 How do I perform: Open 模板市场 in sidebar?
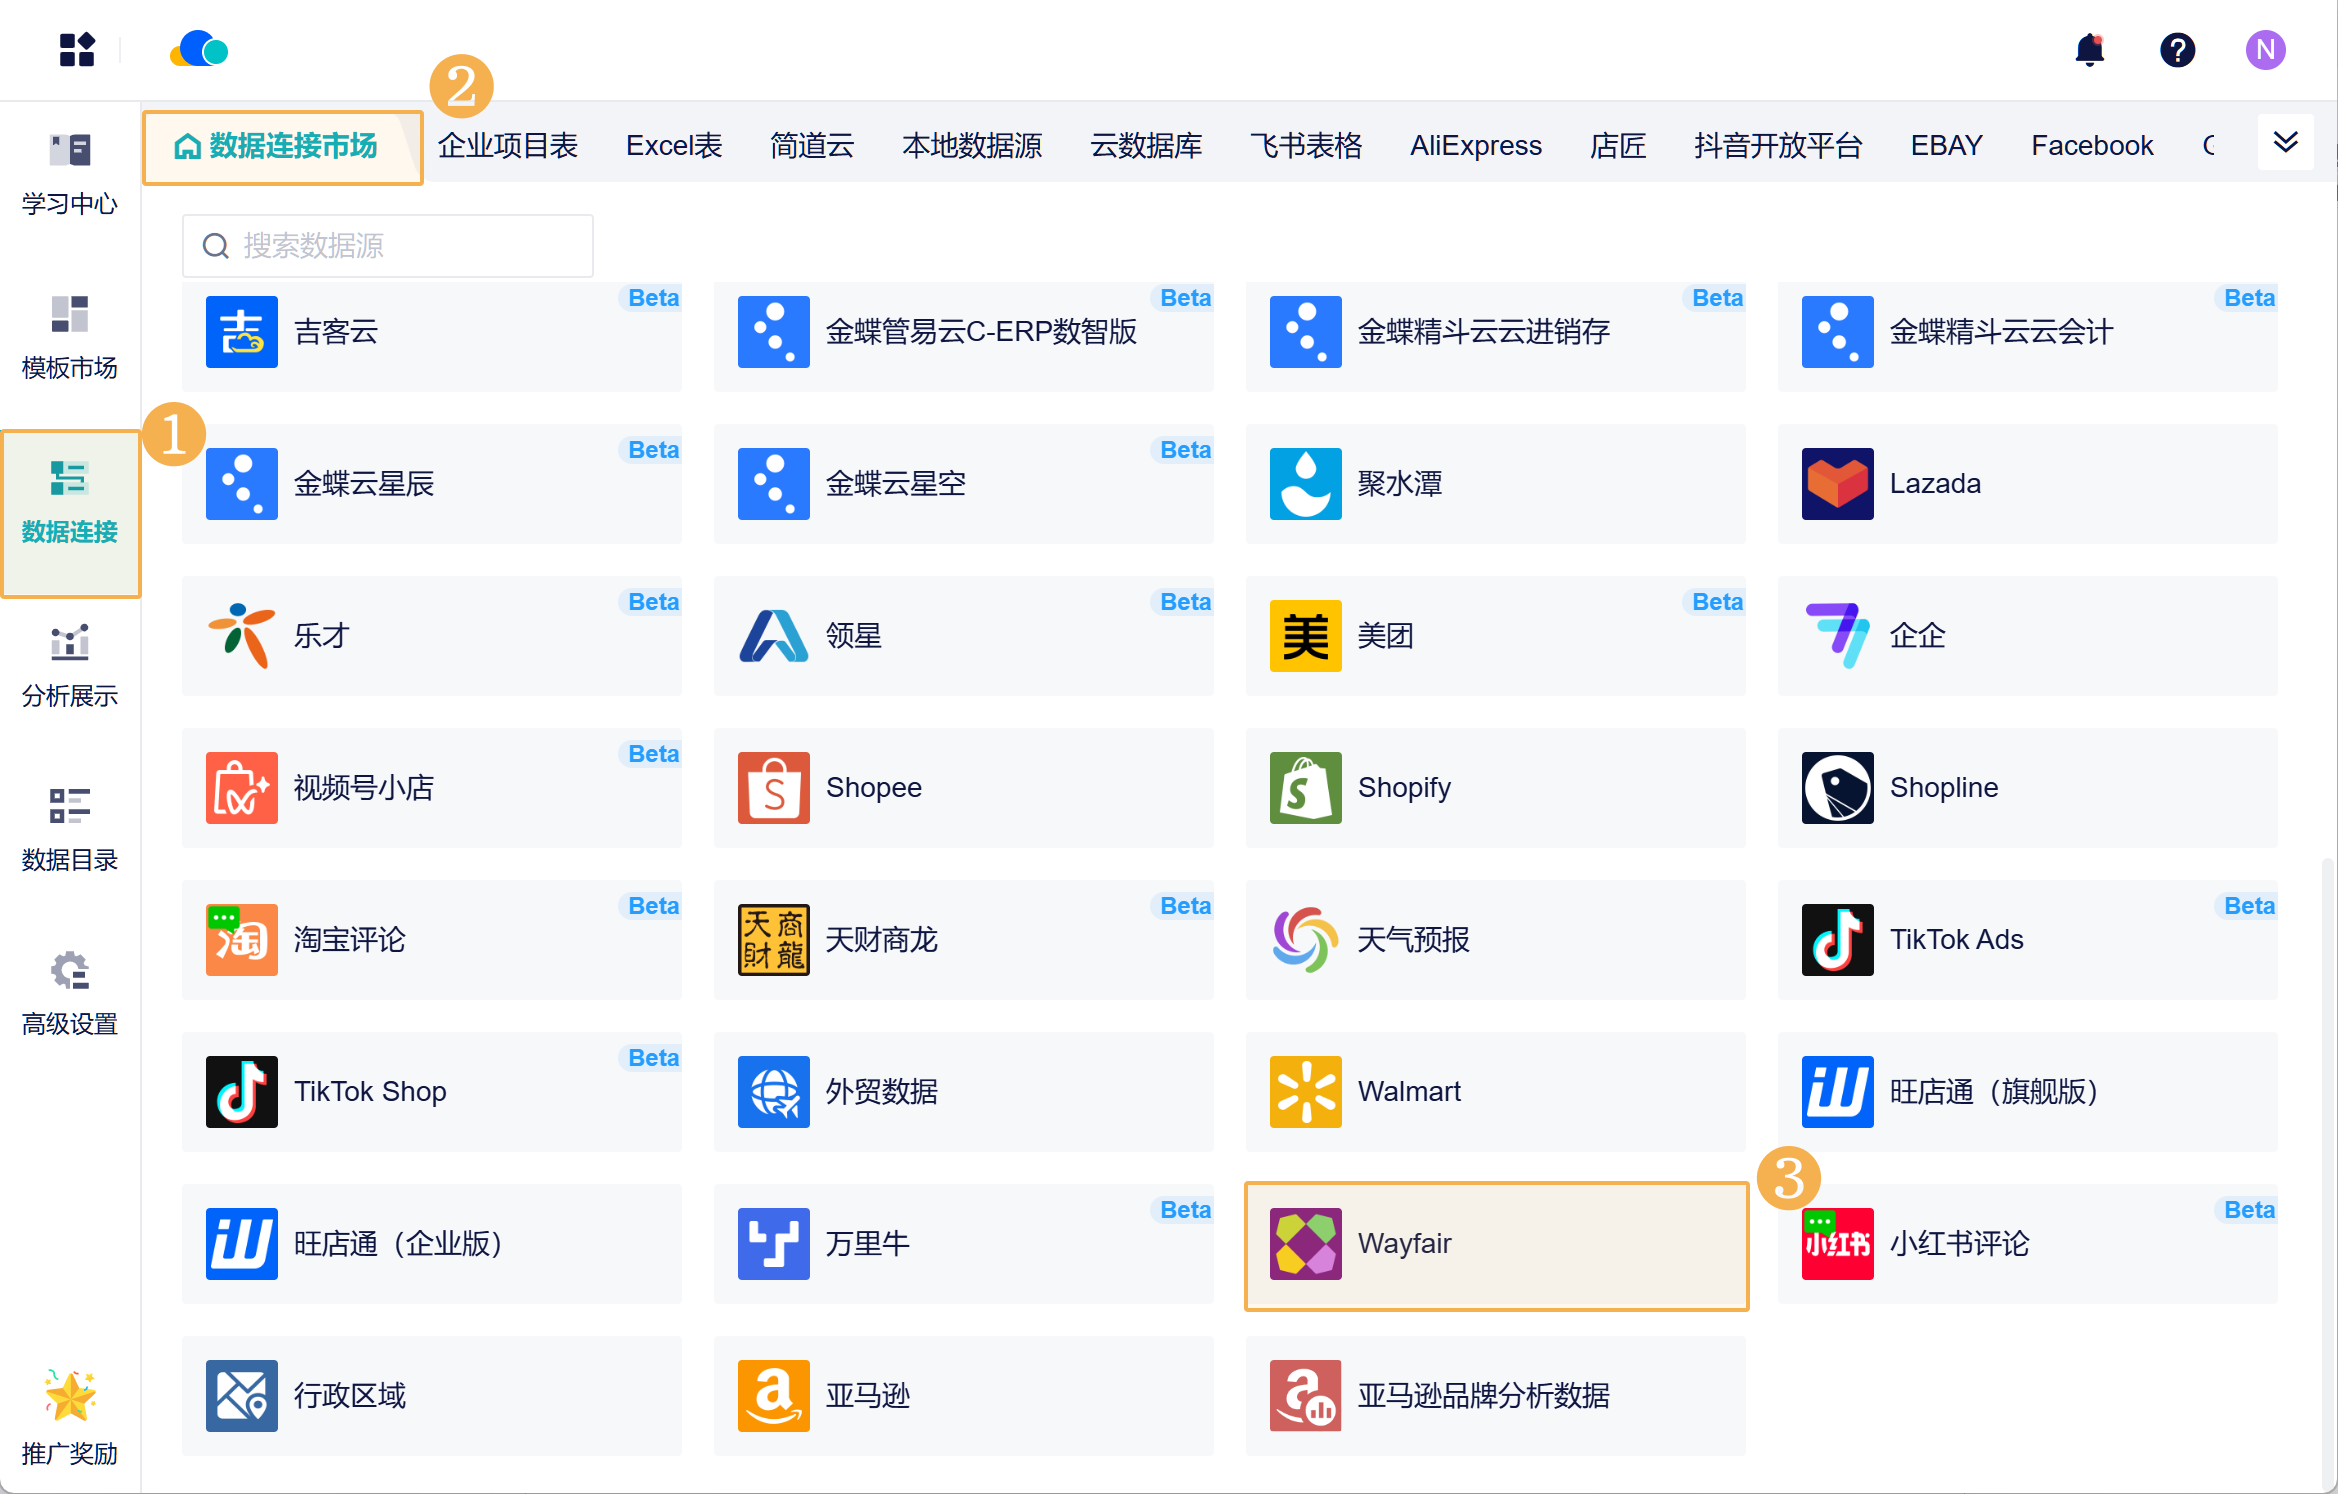click(70, 338)
